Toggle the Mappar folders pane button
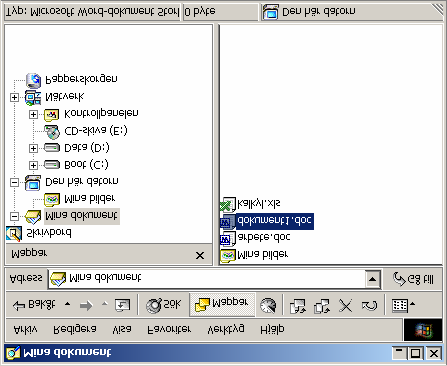The width and height of the screenshot is (447, 366). 222,304
